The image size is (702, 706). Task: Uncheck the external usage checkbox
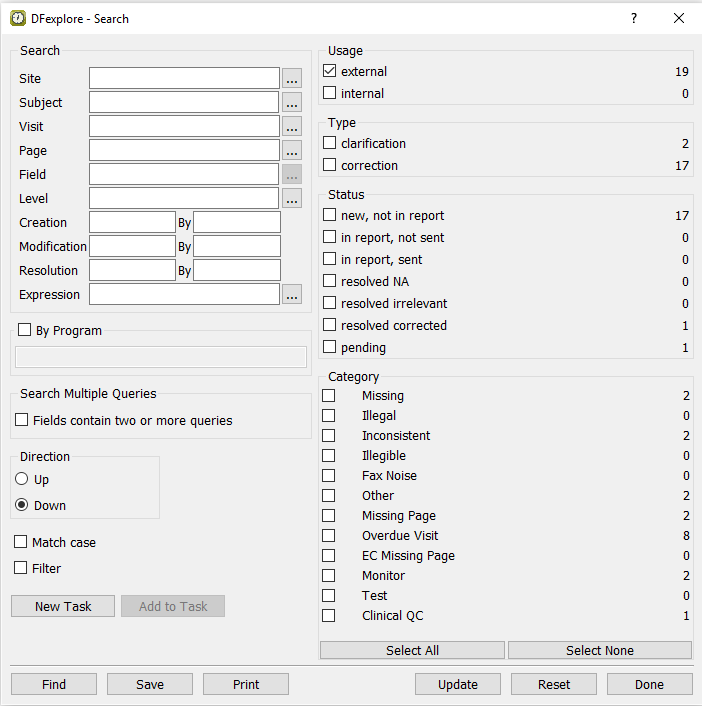(330, 72)
